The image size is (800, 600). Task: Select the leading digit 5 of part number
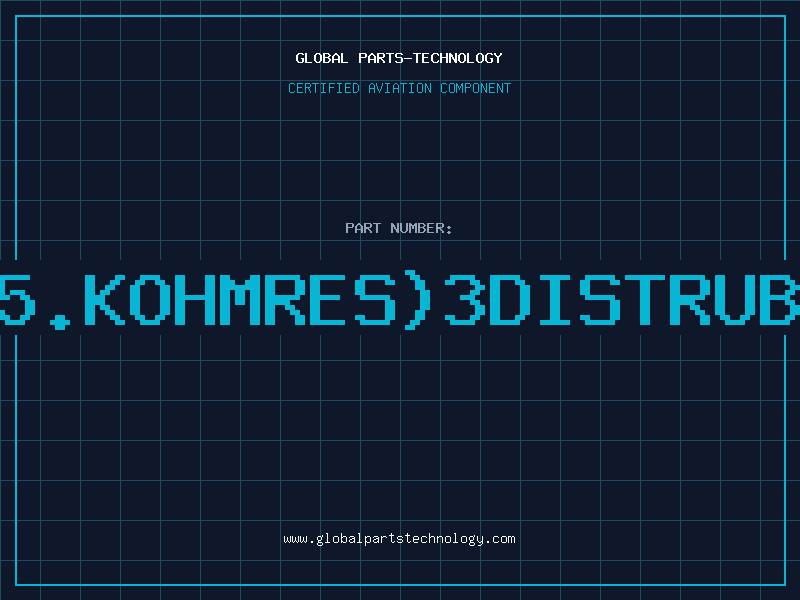[x=17, y=300]
